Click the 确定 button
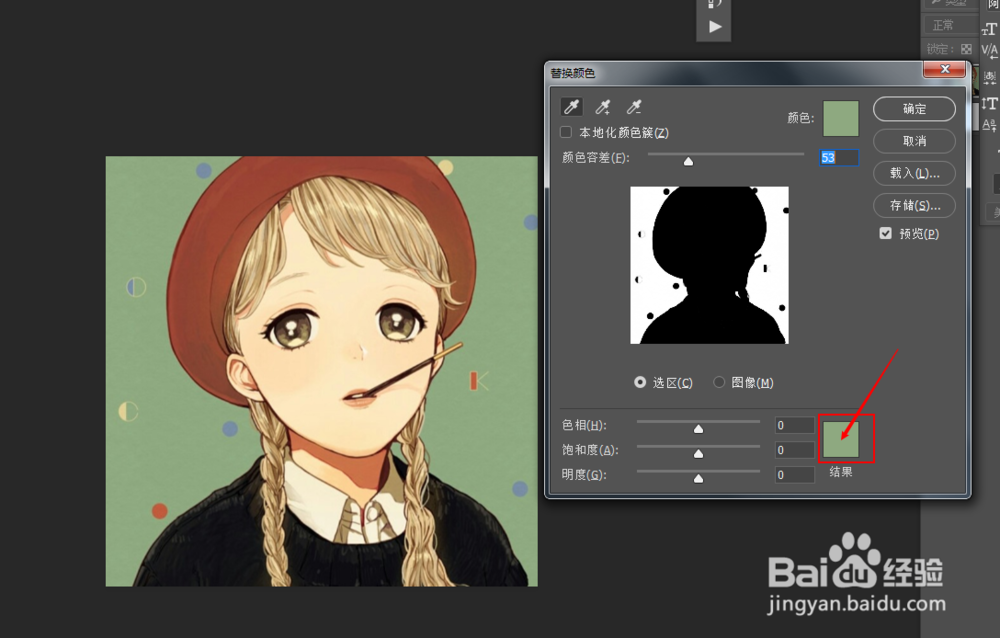Image resolution: width=1000 pixels, height=638 pixels. (914, 109)
